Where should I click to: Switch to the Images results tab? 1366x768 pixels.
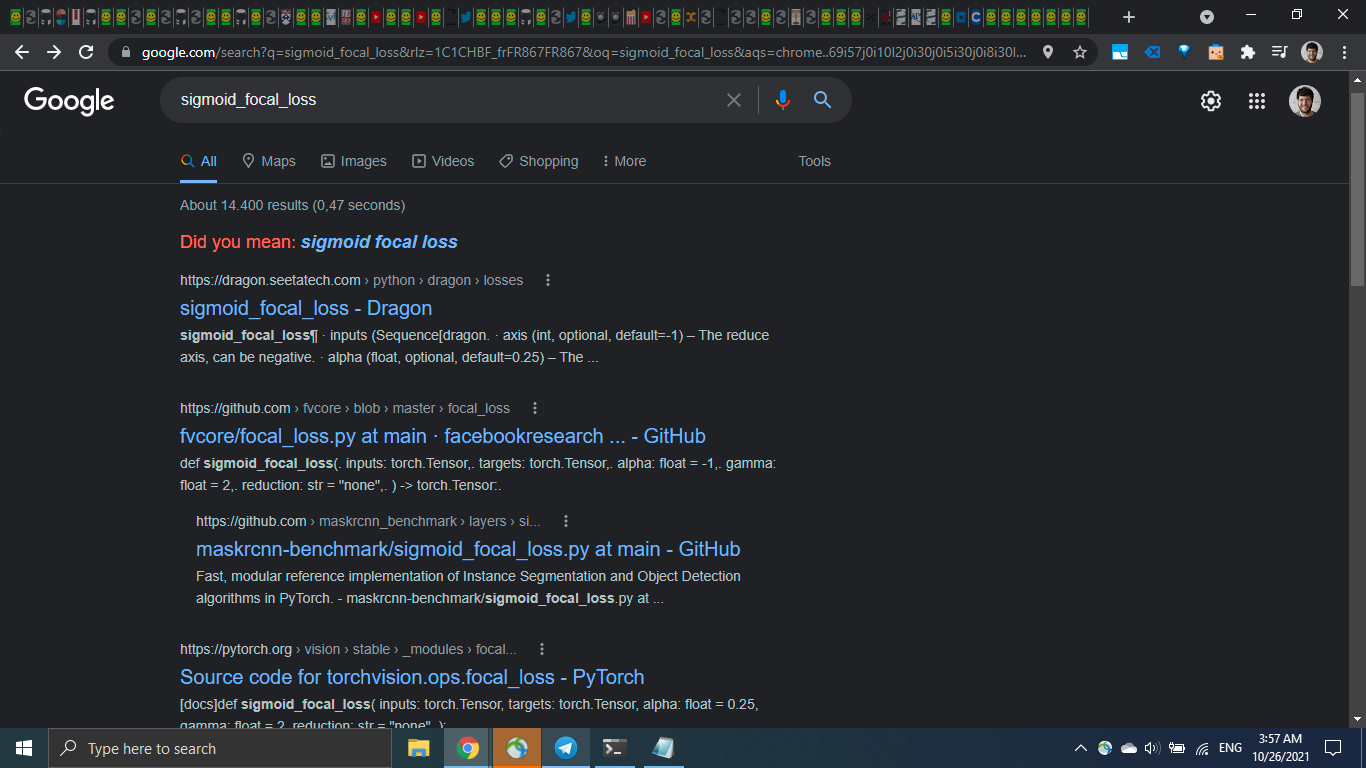click(354, 161)
